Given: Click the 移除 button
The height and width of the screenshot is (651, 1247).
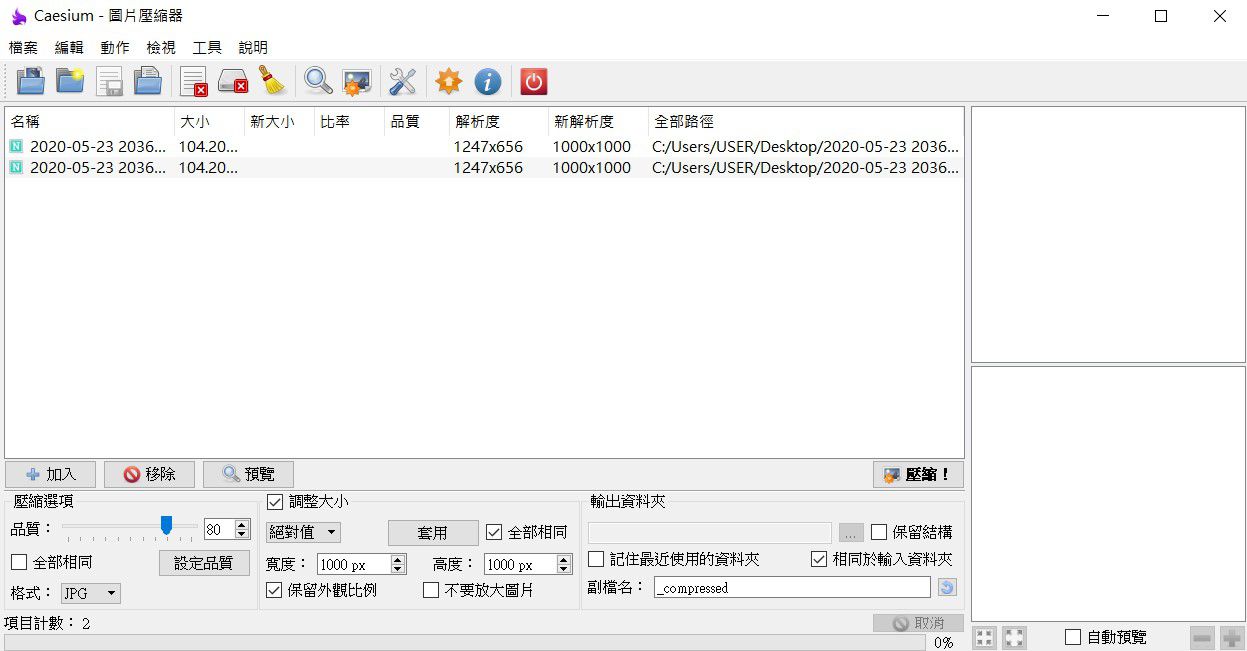Looking at the screenshot, I should [149, 474].
